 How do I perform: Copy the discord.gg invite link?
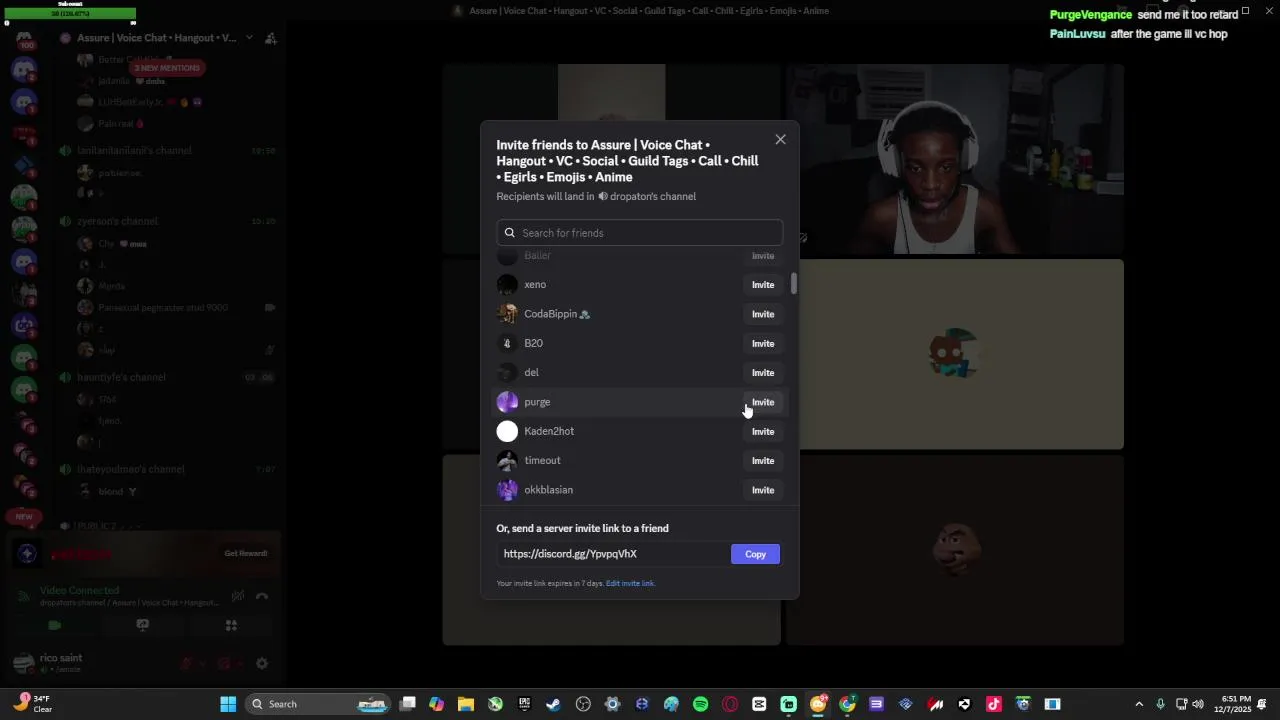pos(755,554)
